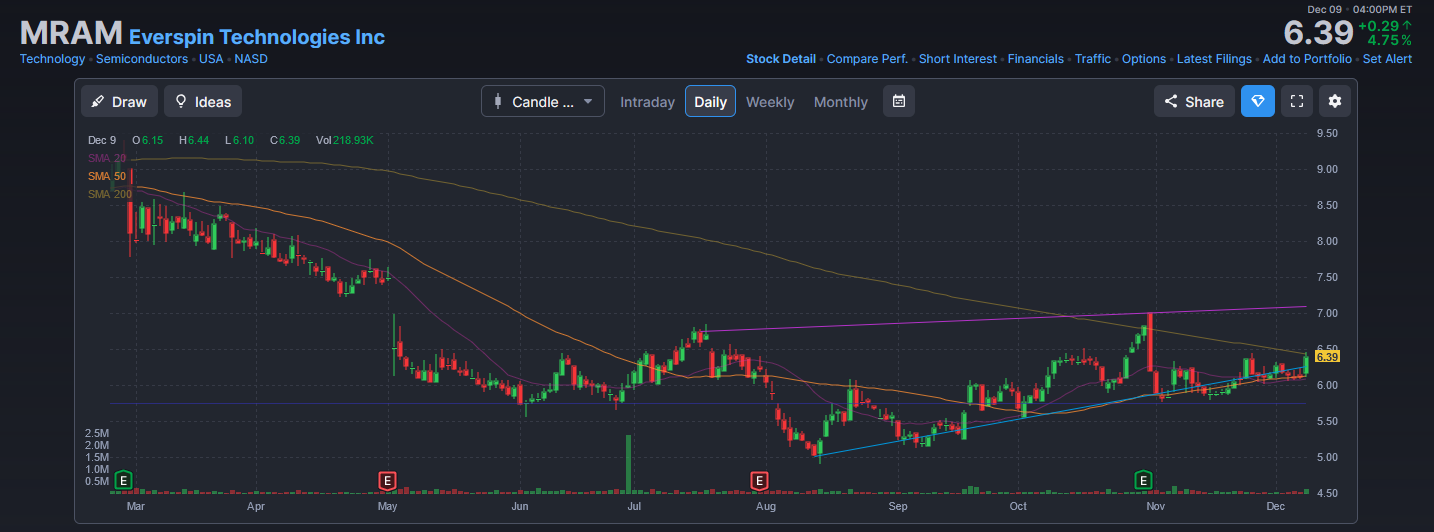Click the Dec 9 date label
This screenshot has height=532, width=1434.
[102, 140]
